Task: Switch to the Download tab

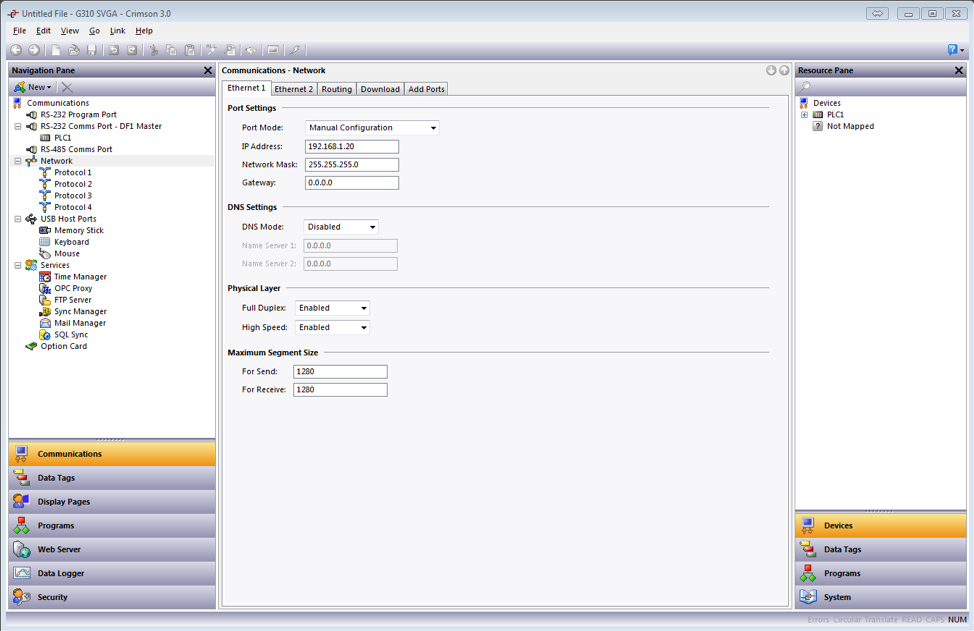Action: tap(380, 89)
